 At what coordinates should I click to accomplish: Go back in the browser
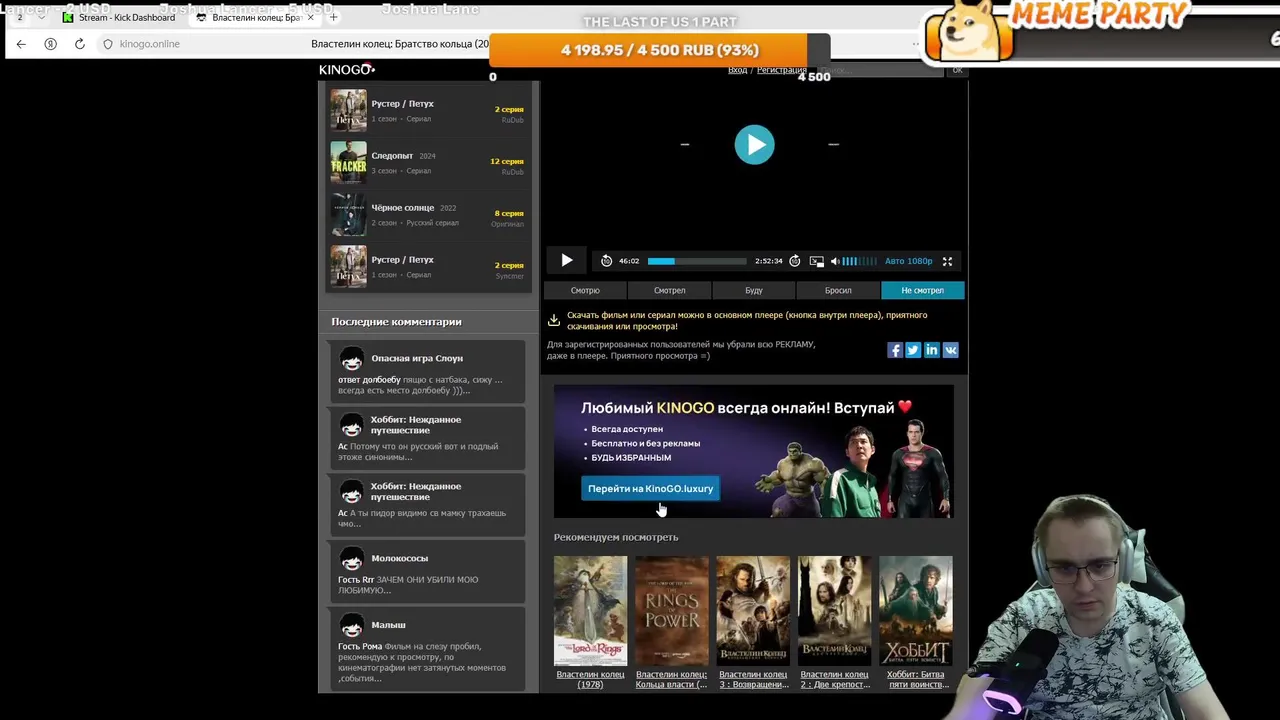click(21, 44)
